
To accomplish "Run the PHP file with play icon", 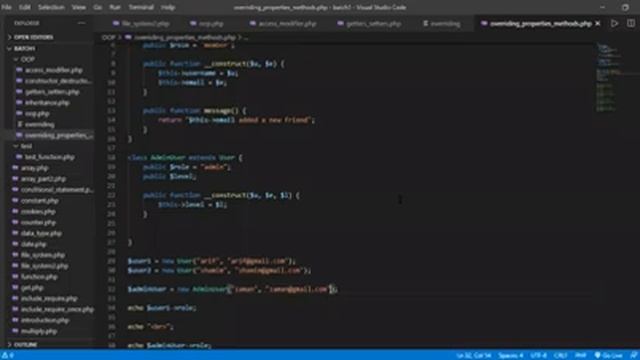I will point(614,24).
